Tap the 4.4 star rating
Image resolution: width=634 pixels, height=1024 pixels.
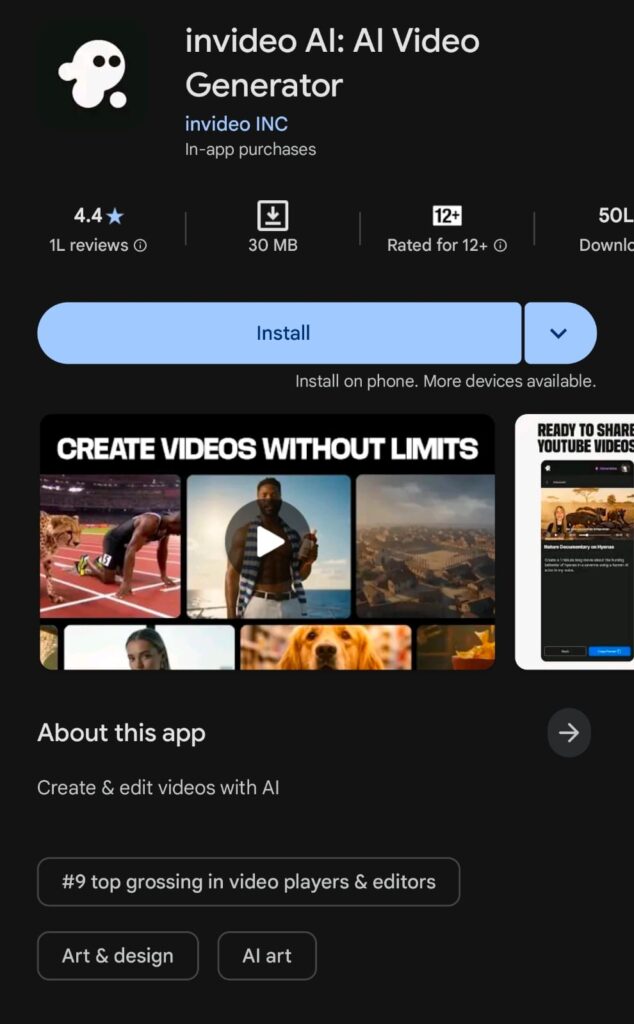[99, 216]
